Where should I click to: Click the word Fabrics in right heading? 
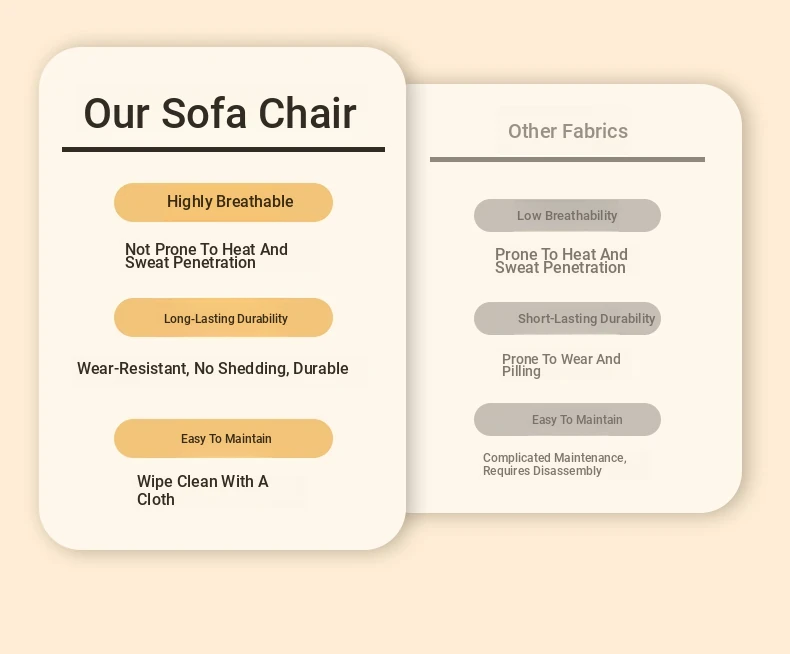click(595, 131)
